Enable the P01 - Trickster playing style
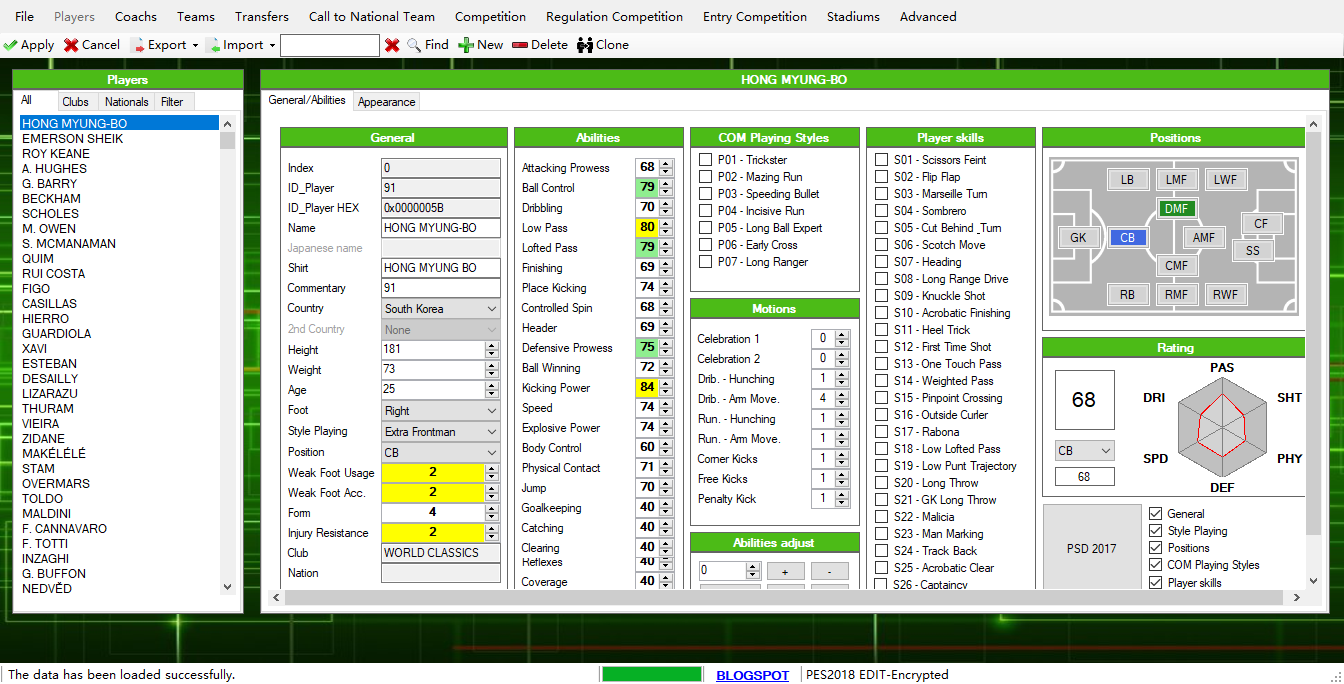This screenshot has height=684, width=1344. pyautogui.click(x=706, y=160)
